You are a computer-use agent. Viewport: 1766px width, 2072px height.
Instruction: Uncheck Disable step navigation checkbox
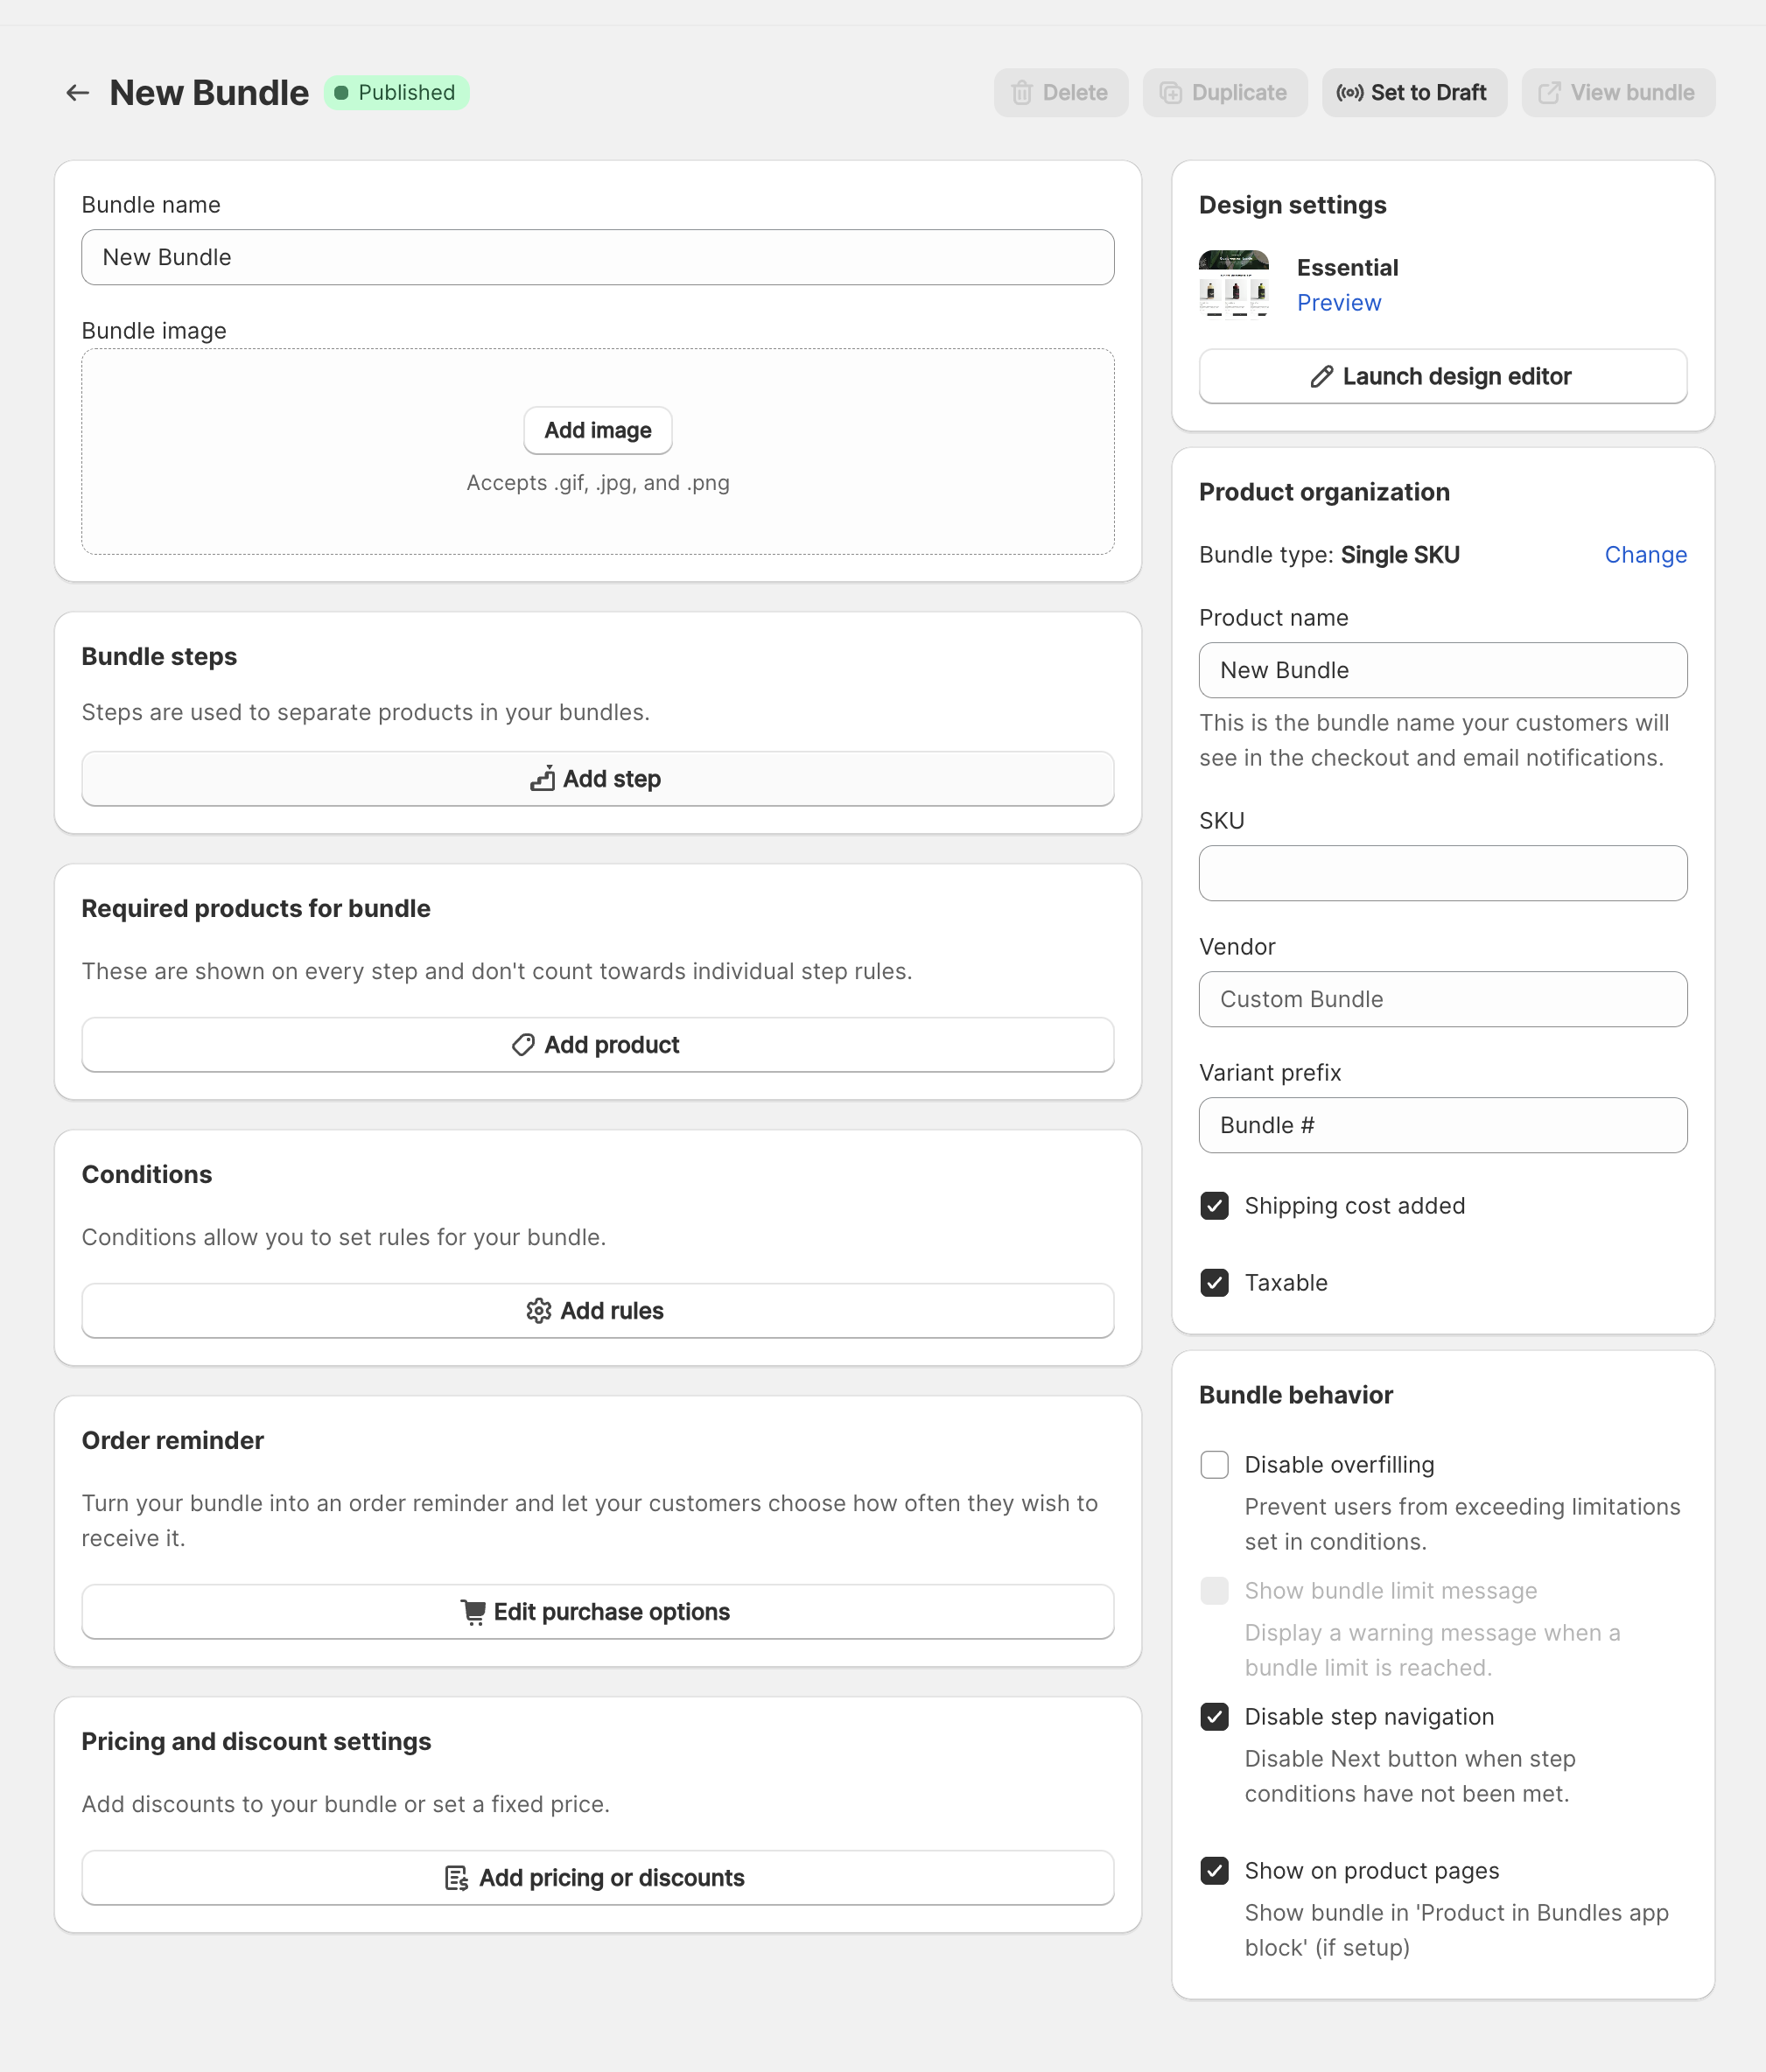coord(1214,1717)
